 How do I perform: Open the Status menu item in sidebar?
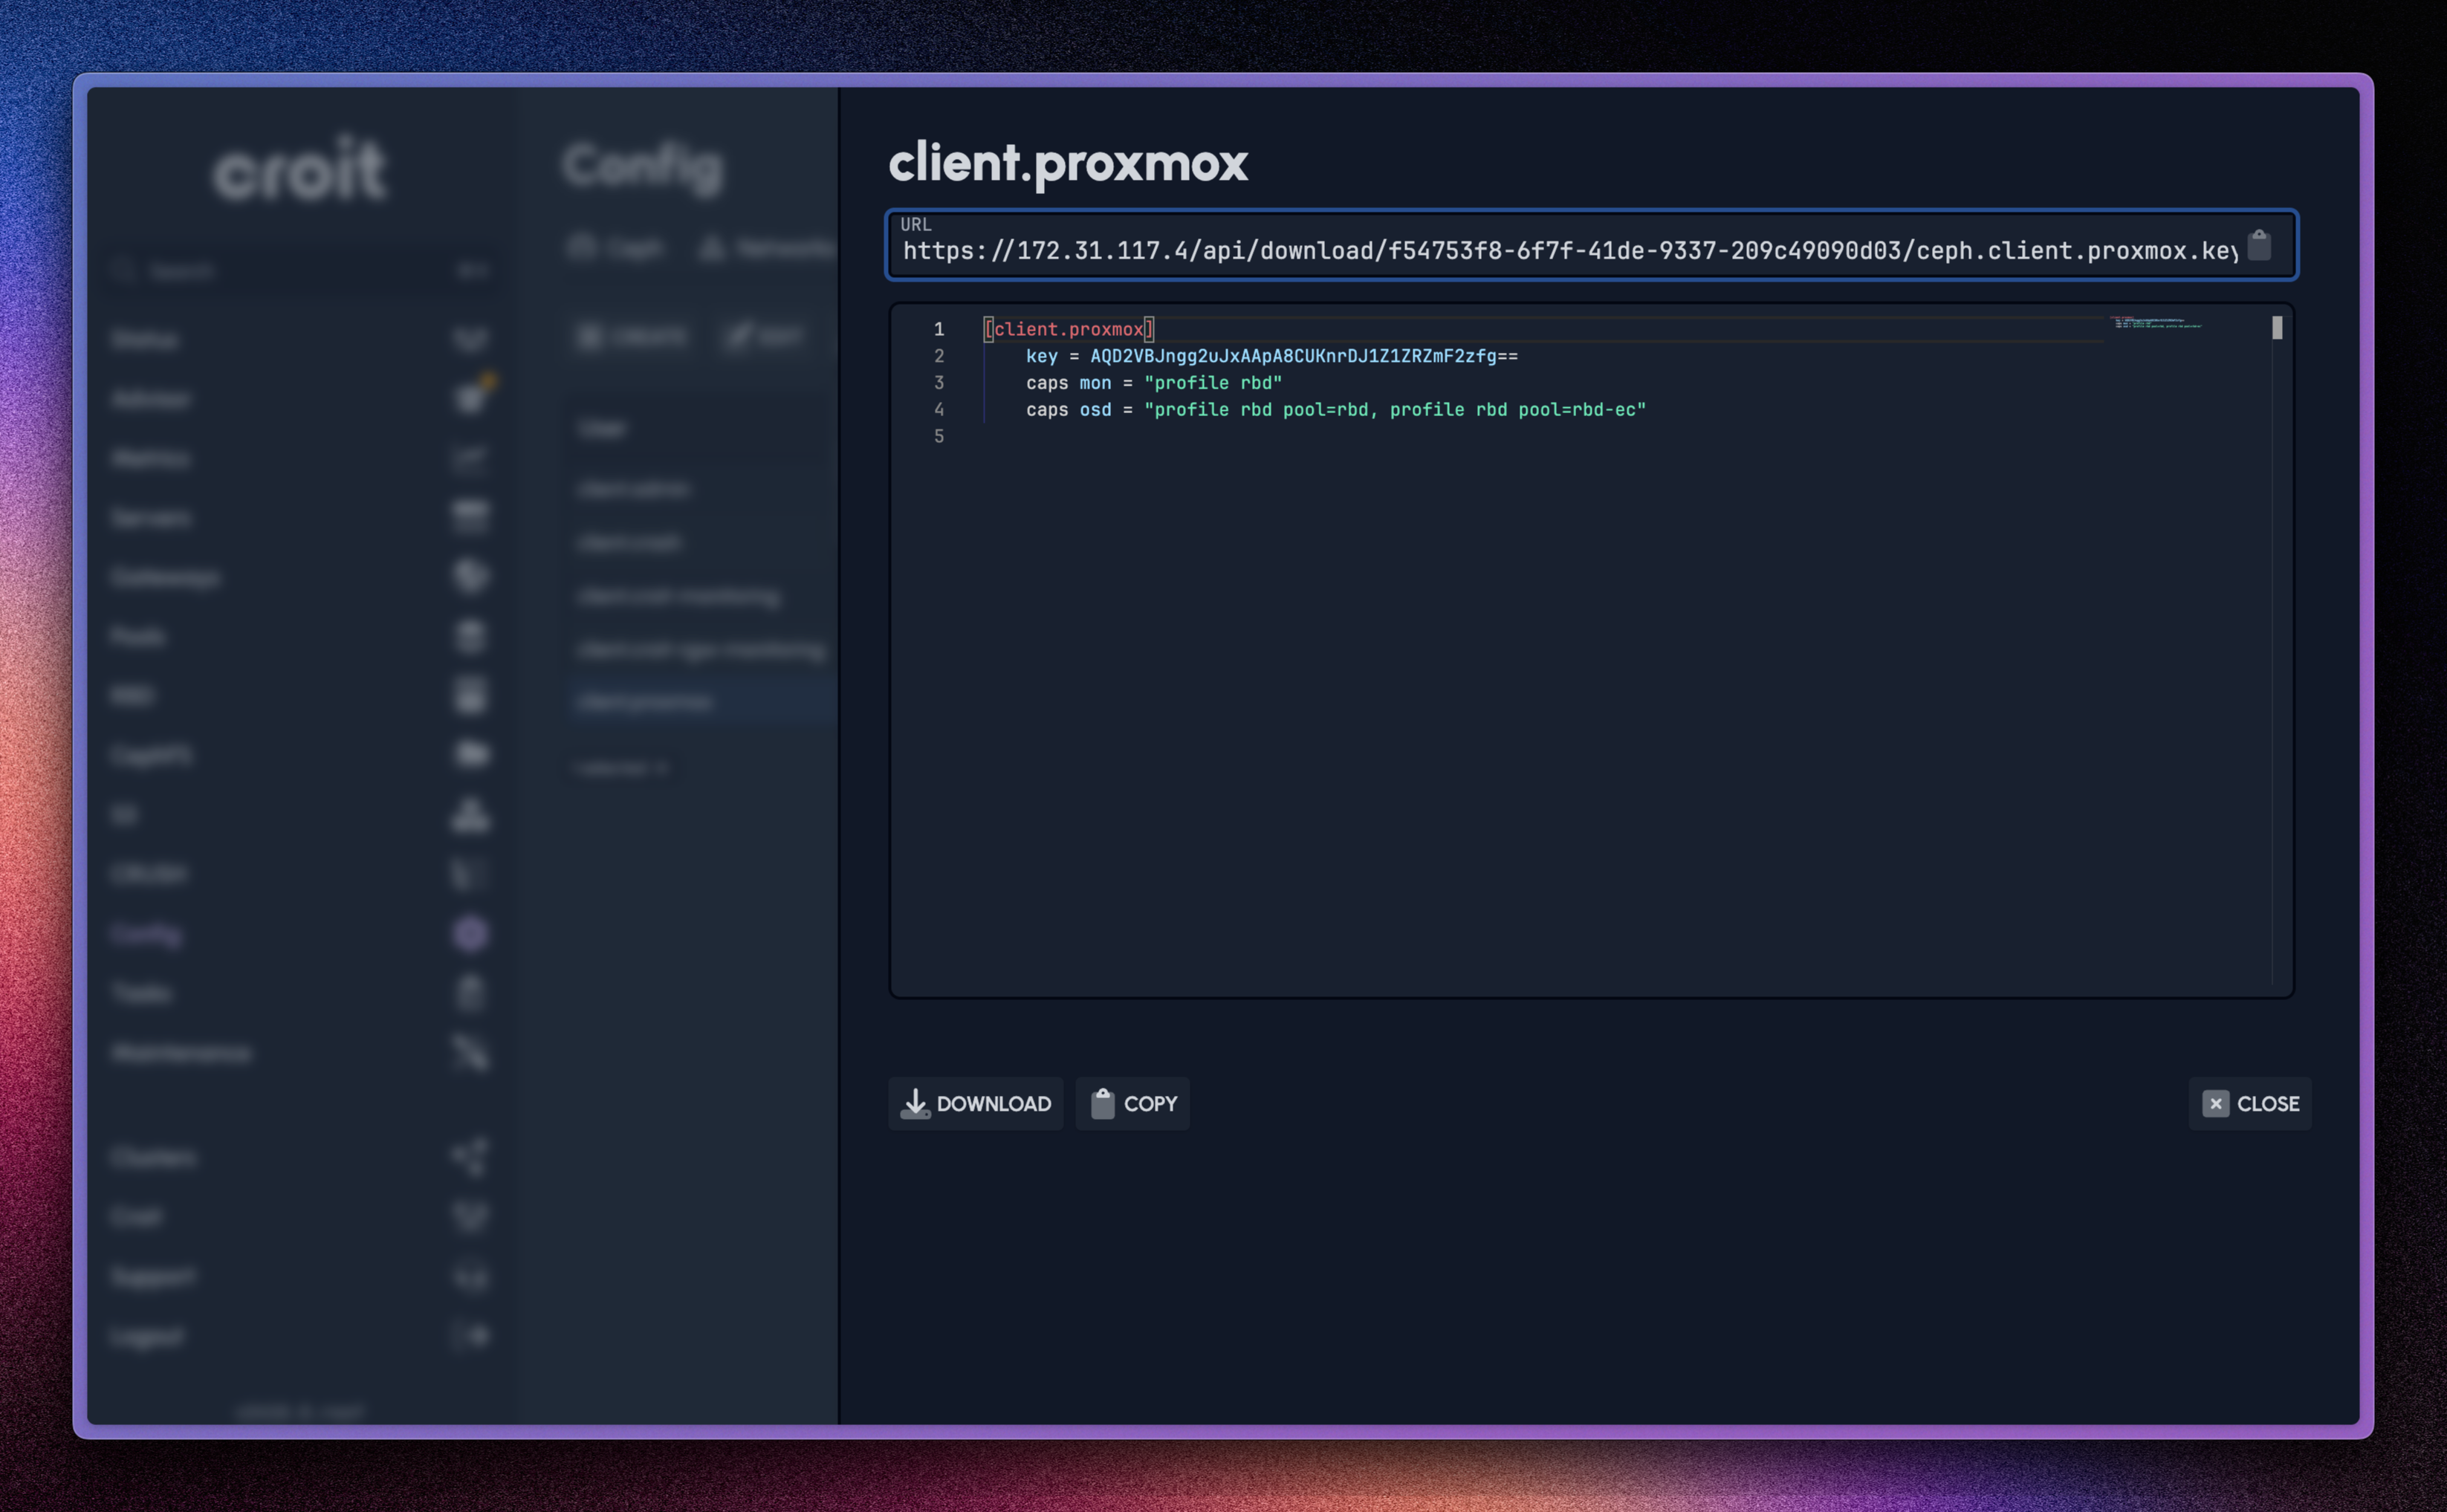(x=146, y=340)
